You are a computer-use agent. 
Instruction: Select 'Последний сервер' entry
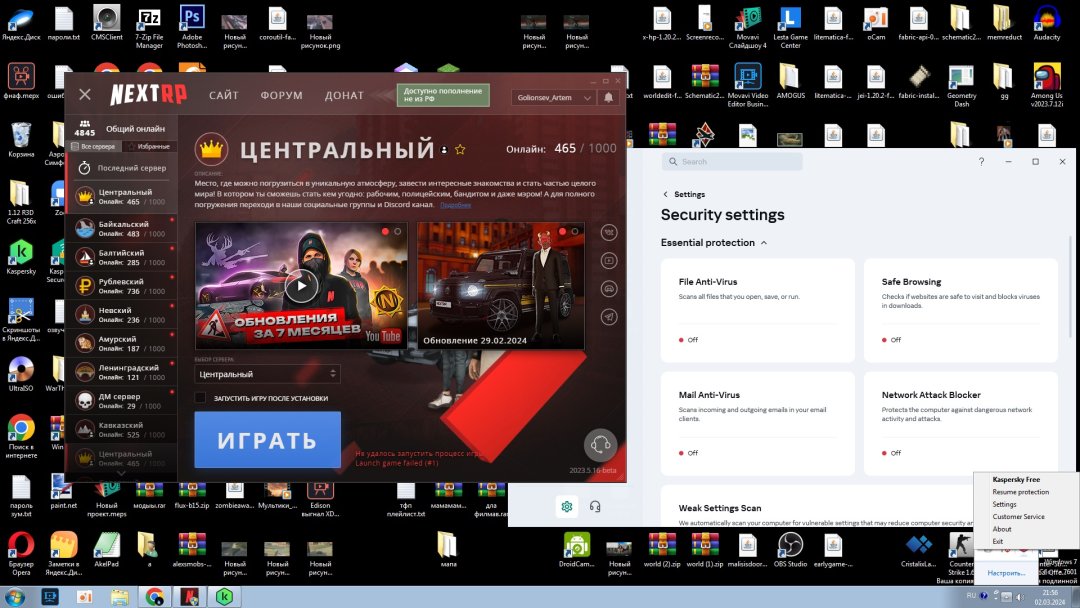pos(121,168)
